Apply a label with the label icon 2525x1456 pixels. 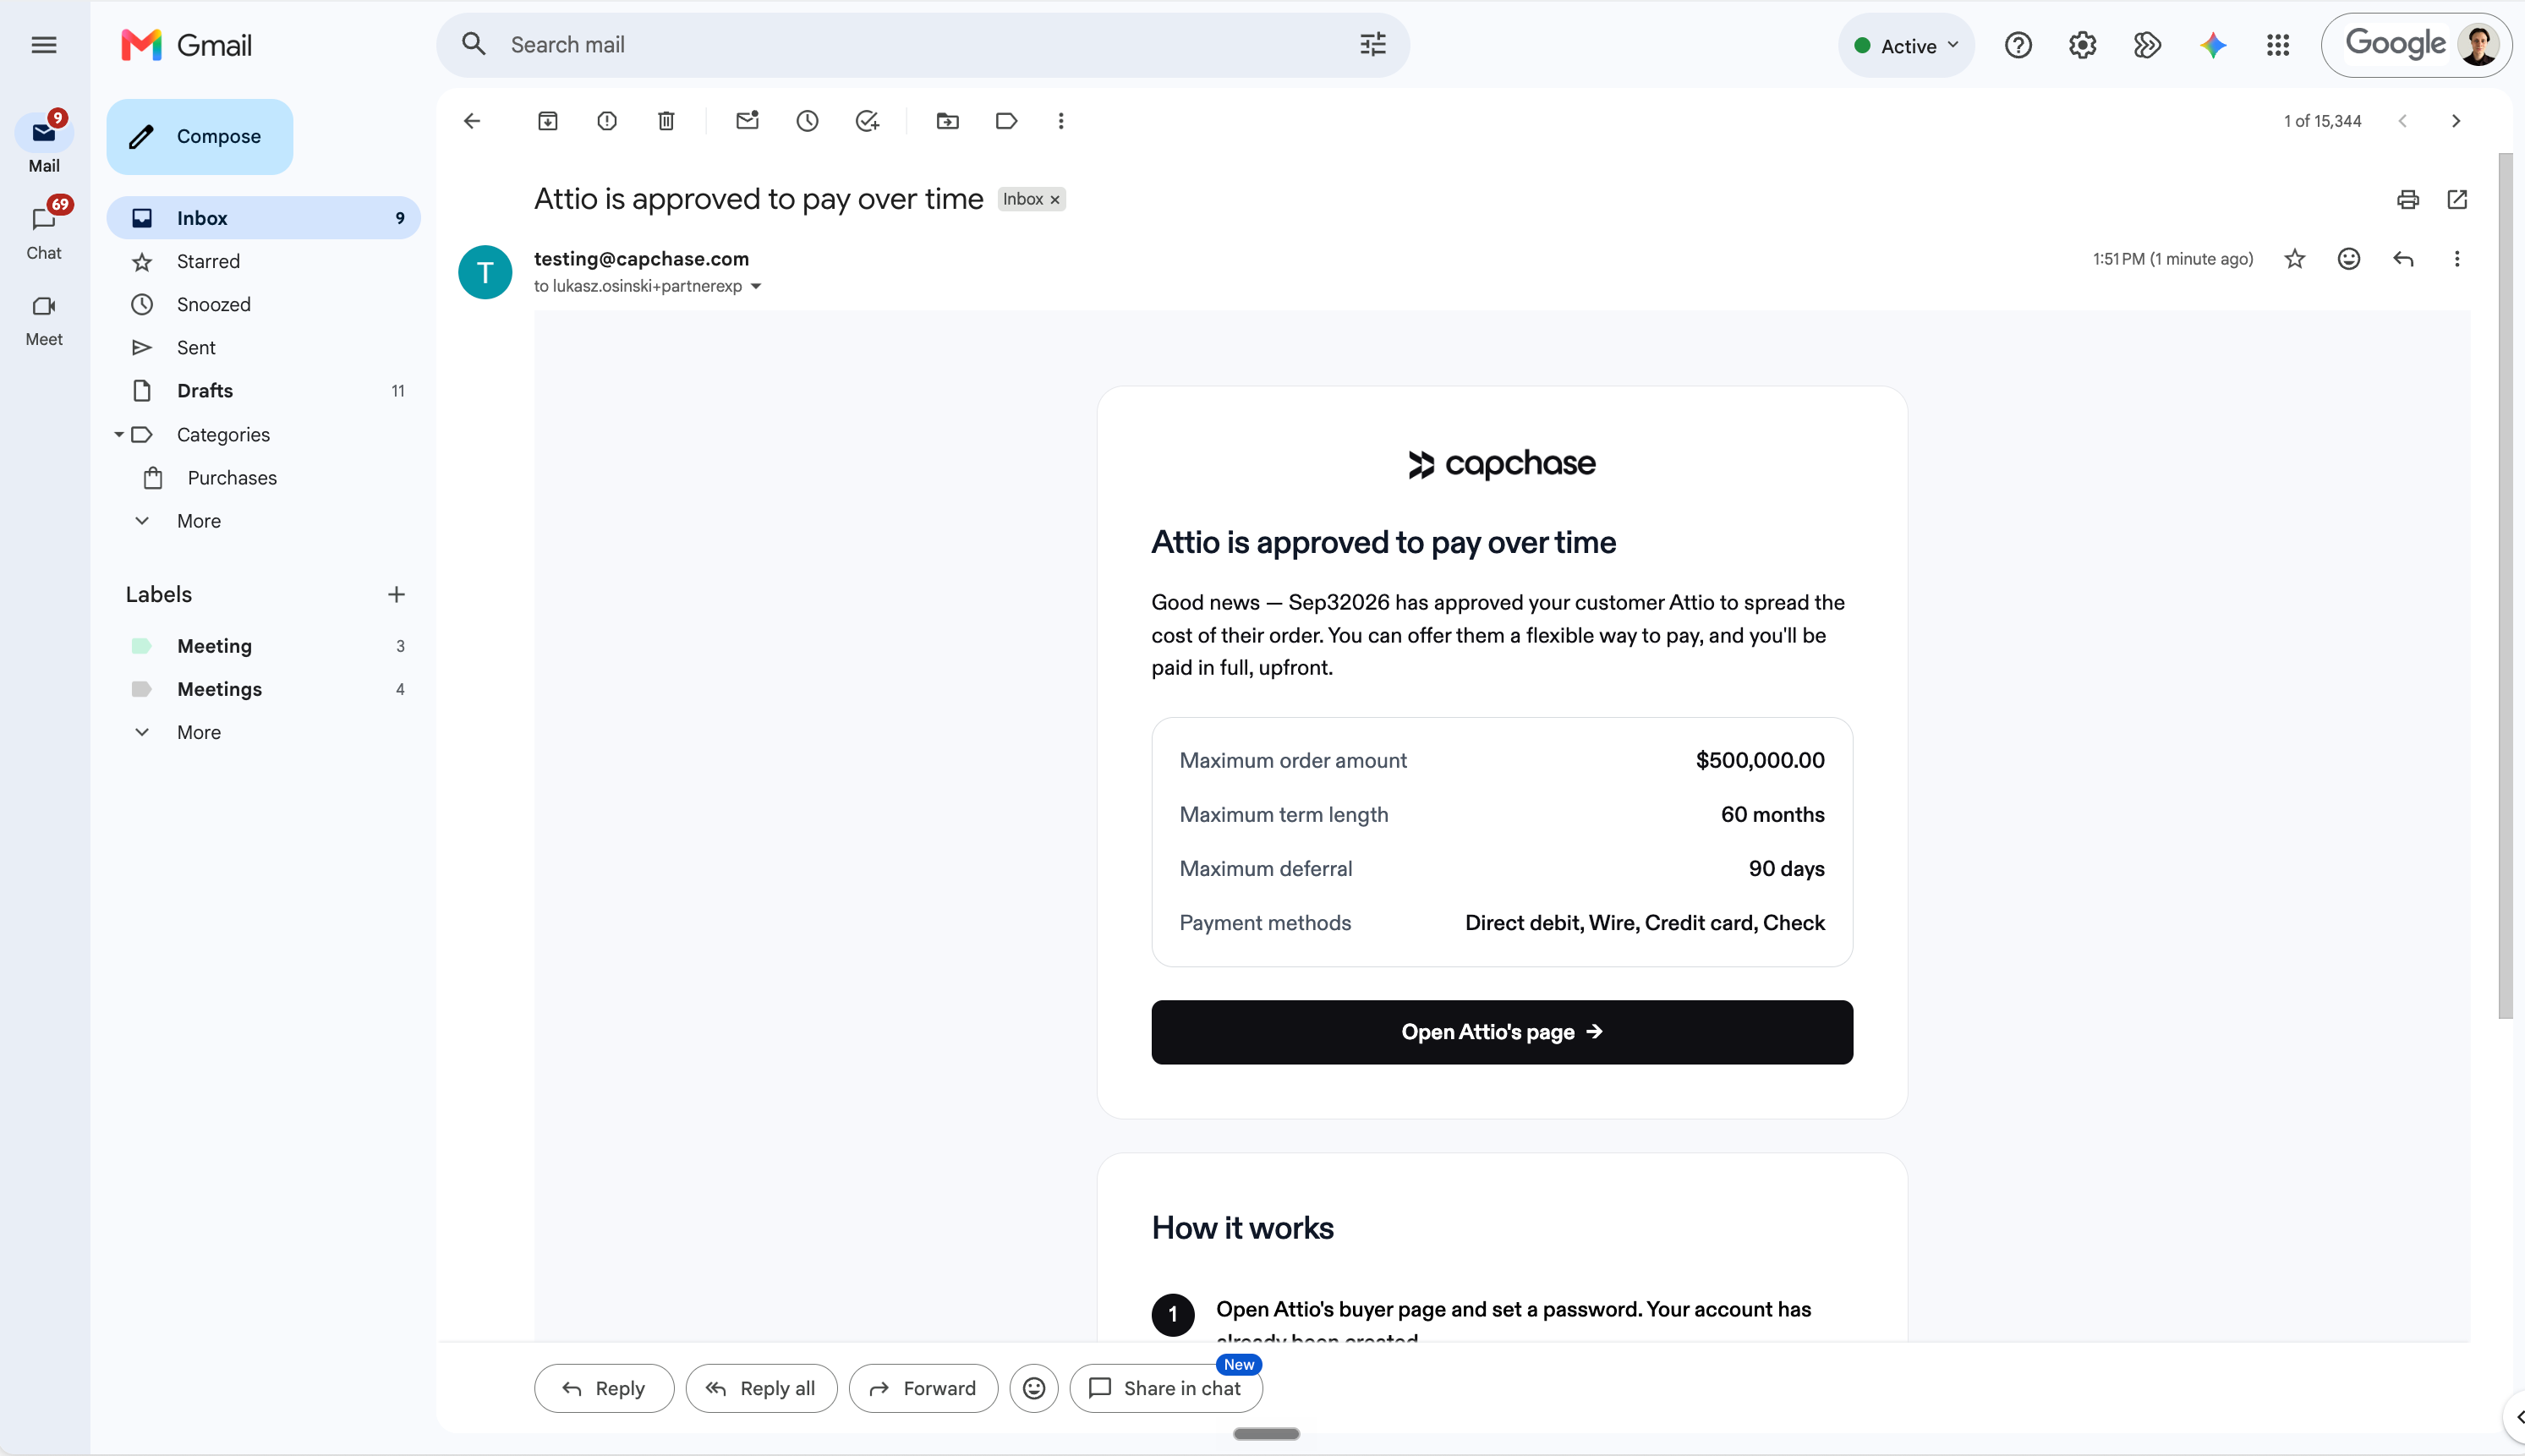click(x=1006, y=121)
